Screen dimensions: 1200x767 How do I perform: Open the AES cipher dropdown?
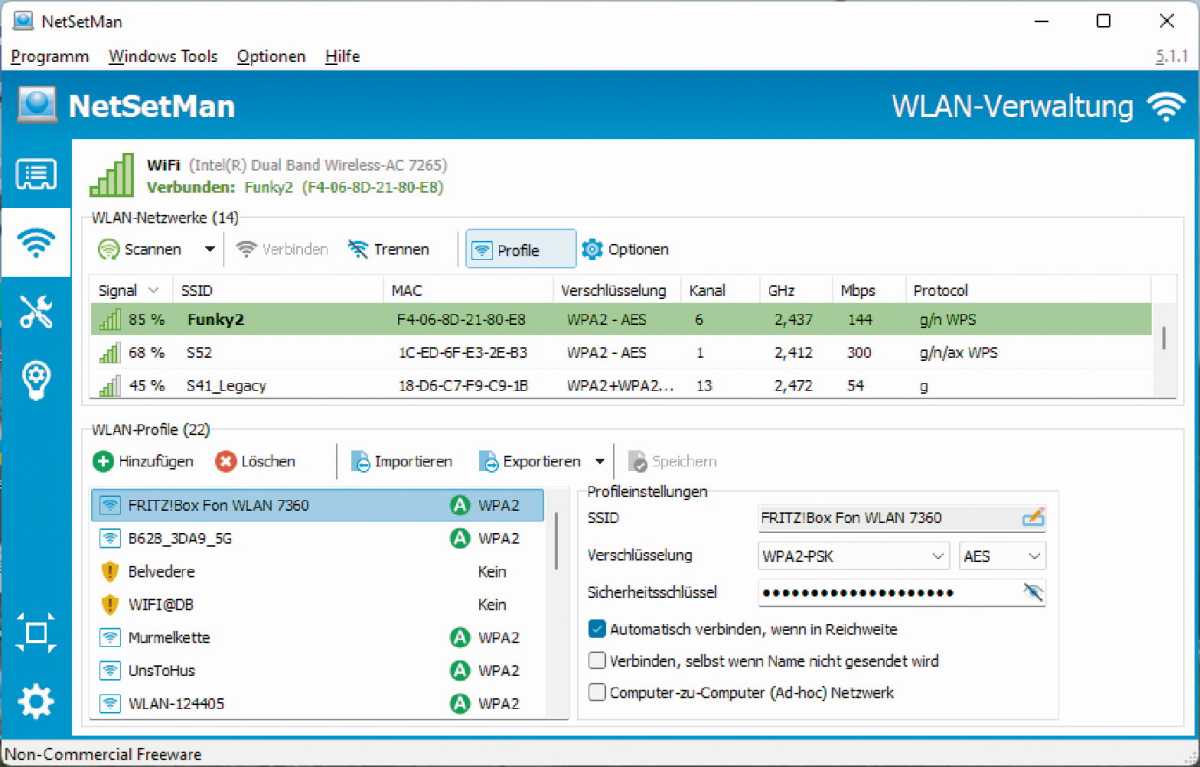(x=1002, y=556)
